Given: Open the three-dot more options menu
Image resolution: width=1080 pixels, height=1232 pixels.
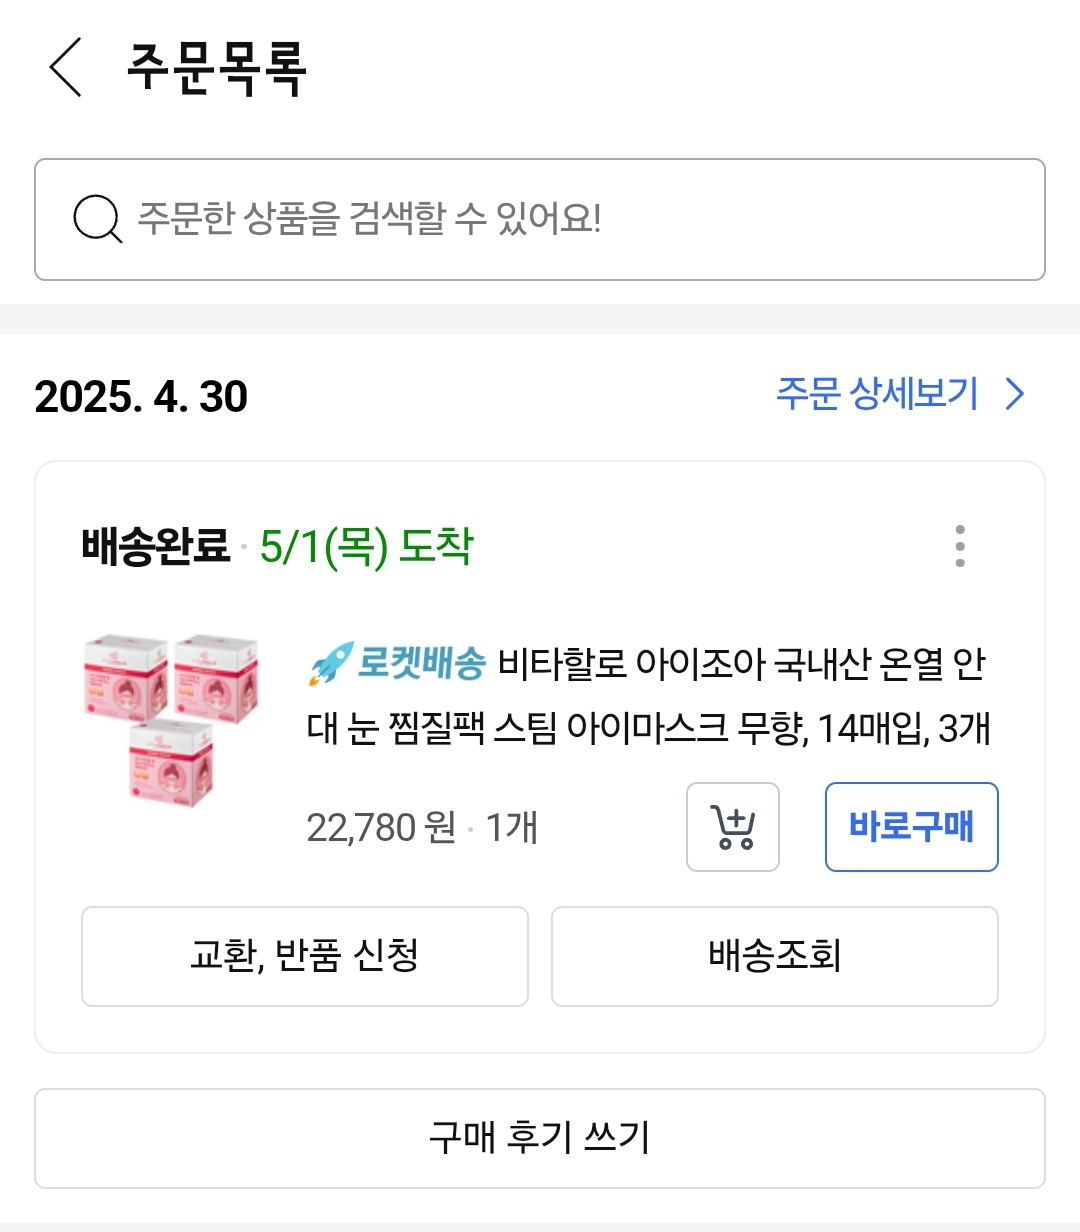Looking at the screenshot, I should click(960, 546).
